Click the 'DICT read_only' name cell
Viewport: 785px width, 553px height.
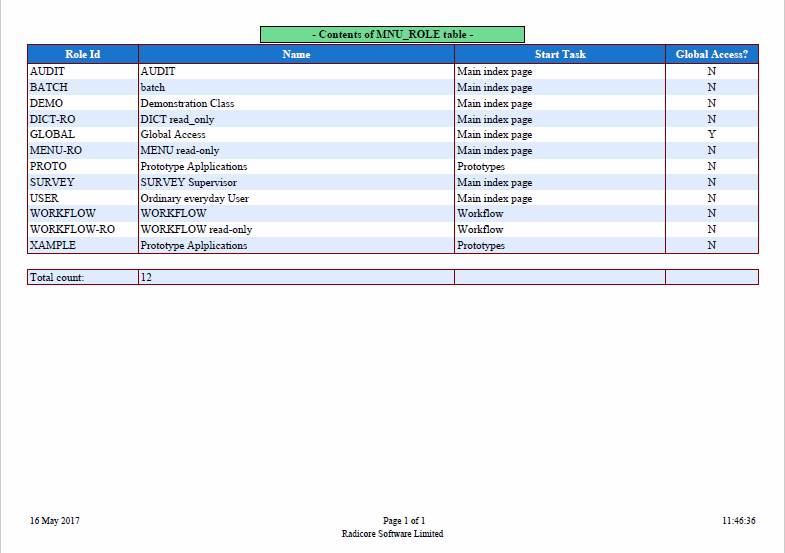(177, 119)
